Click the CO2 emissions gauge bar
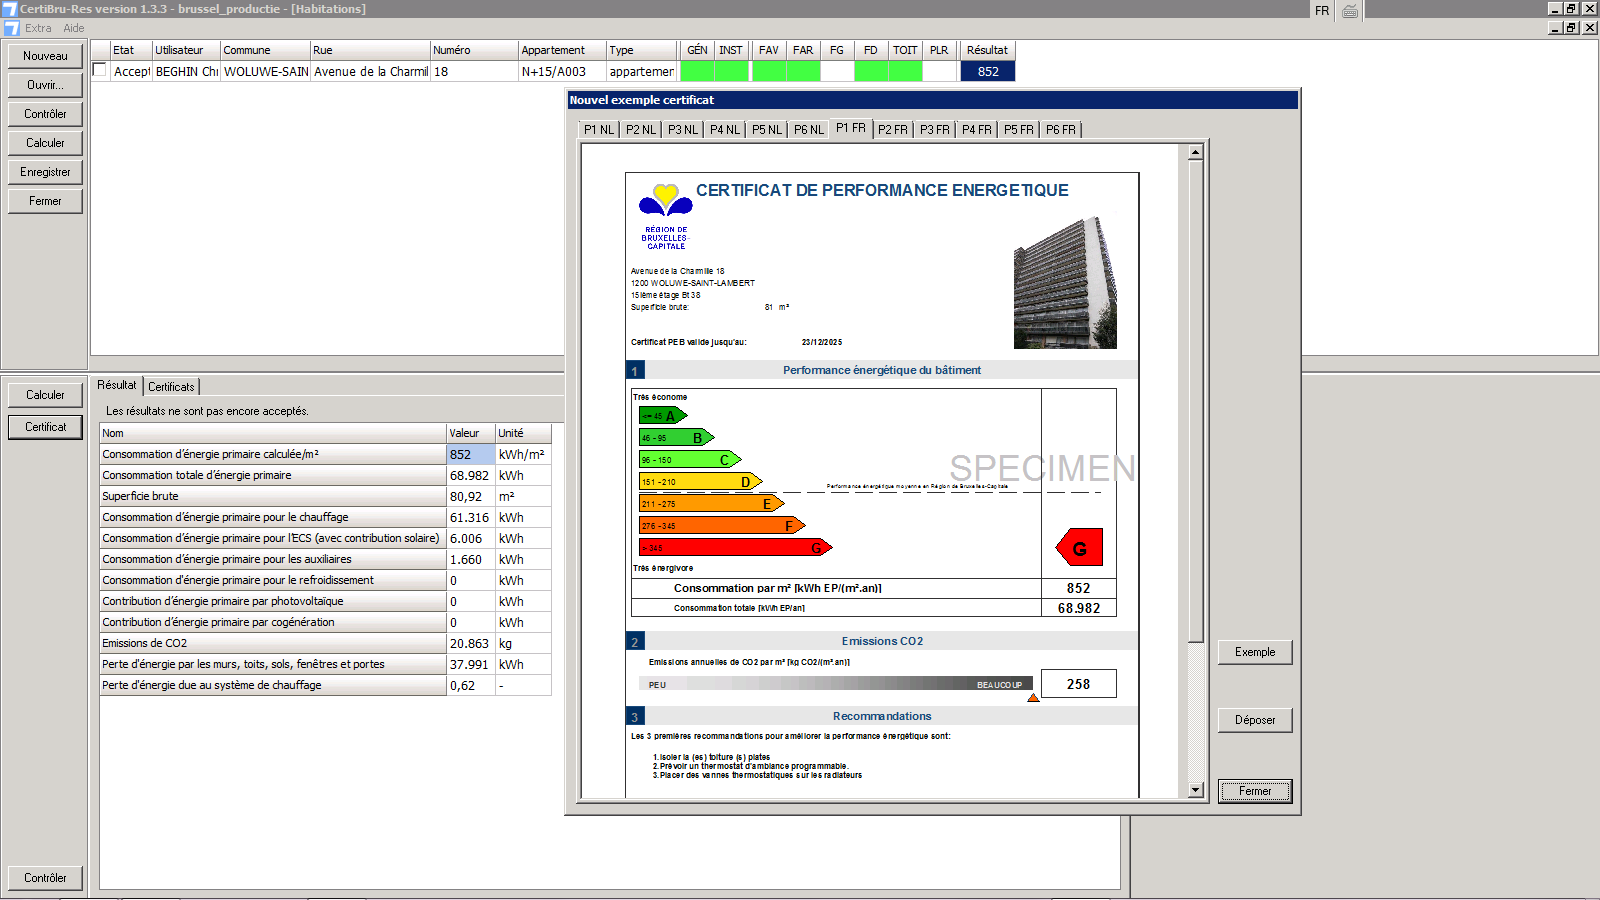This screenshot has height=900, width=1600. pyautogui.click(x=835, y=684)
